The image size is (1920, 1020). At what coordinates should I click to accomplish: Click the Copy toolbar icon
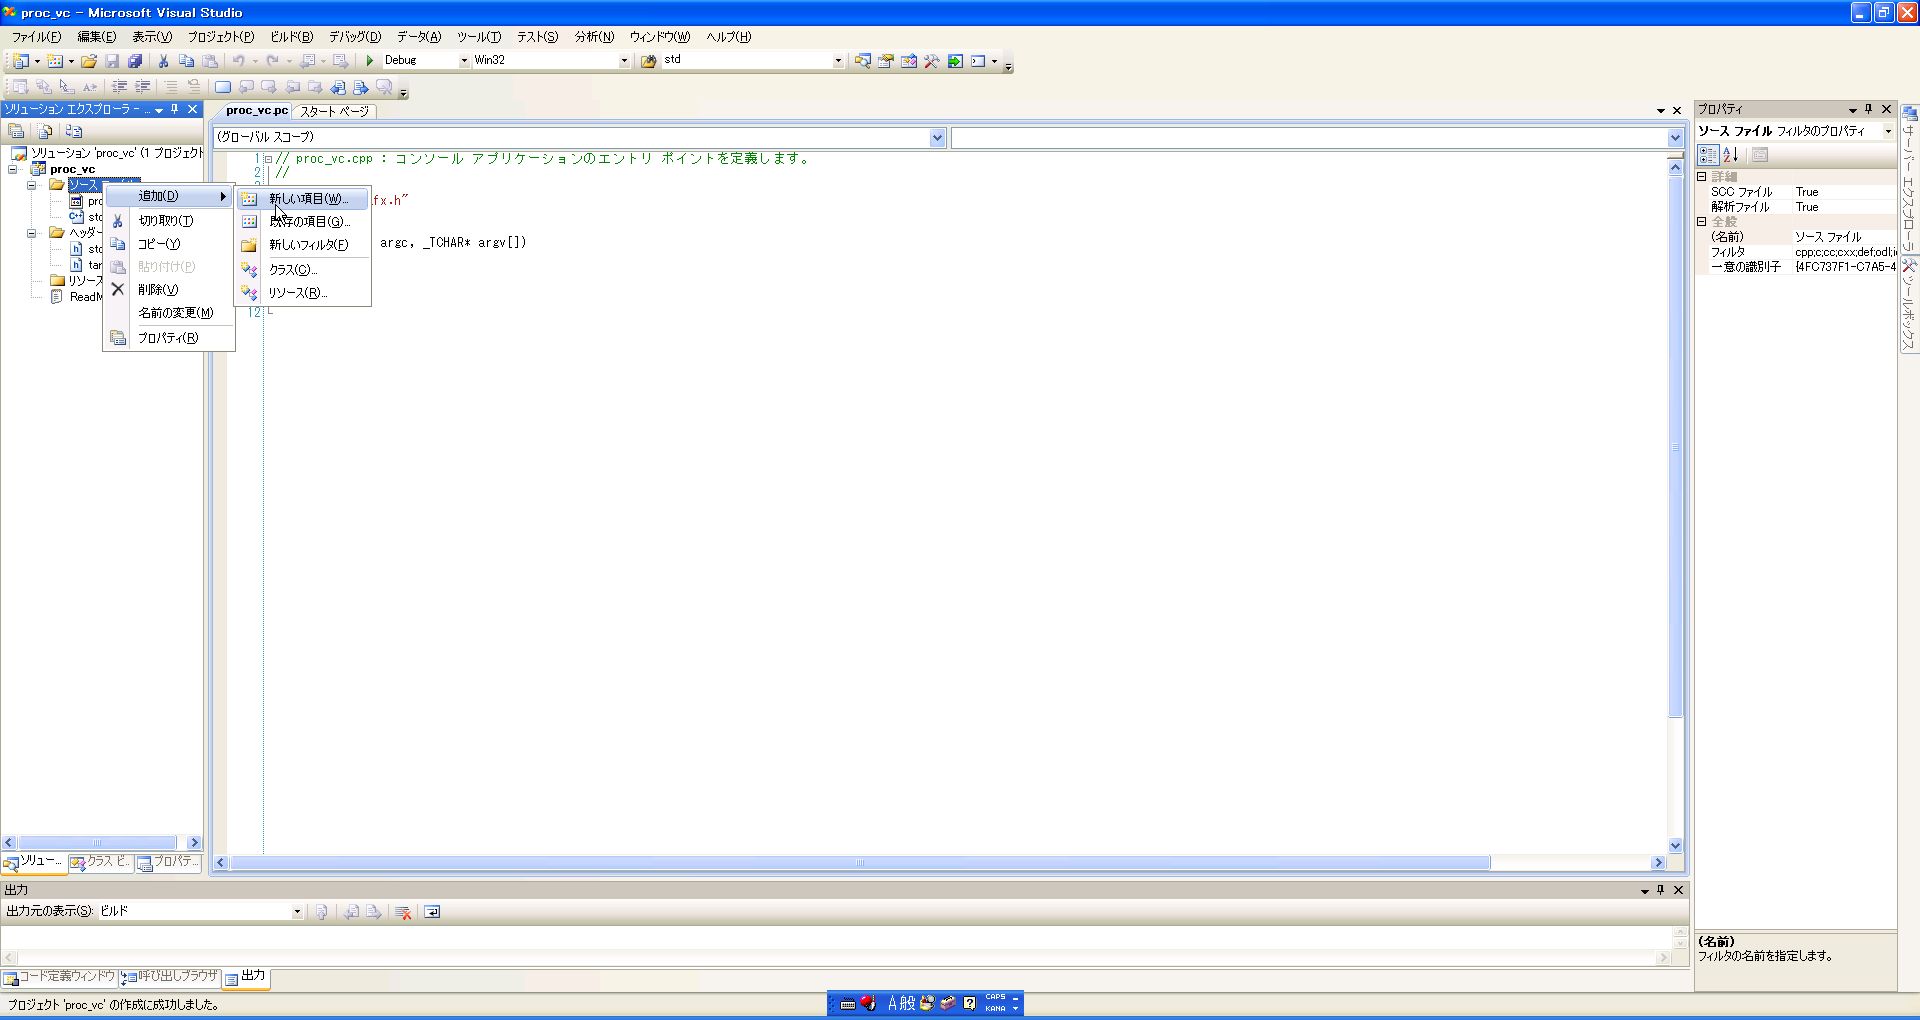point(187,61)
